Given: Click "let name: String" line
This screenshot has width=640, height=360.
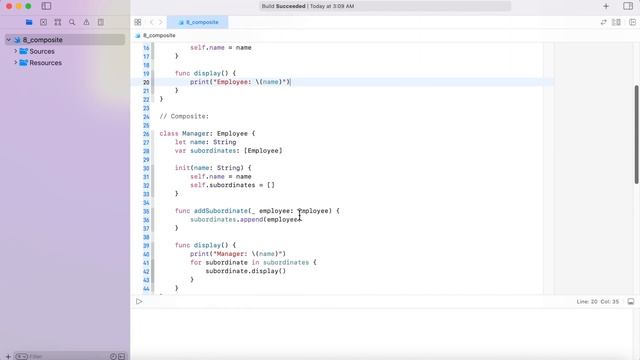Looking at the screenshot, I should coord(205,142).
